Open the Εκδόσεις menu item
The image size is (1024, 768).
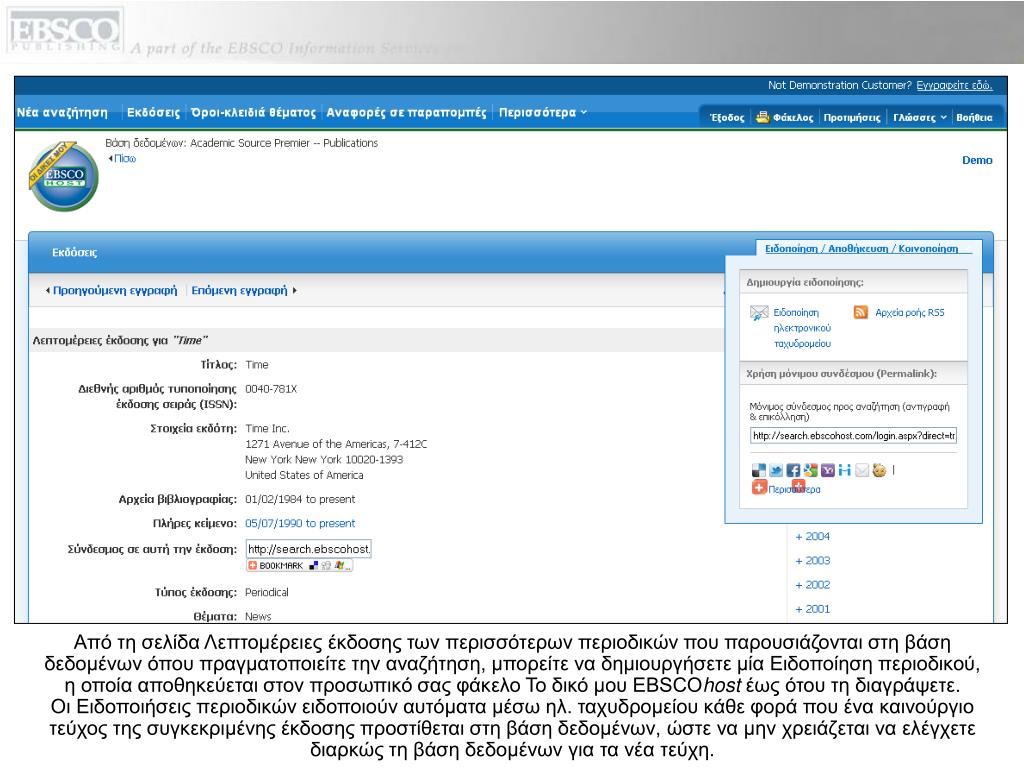[153, 112]
